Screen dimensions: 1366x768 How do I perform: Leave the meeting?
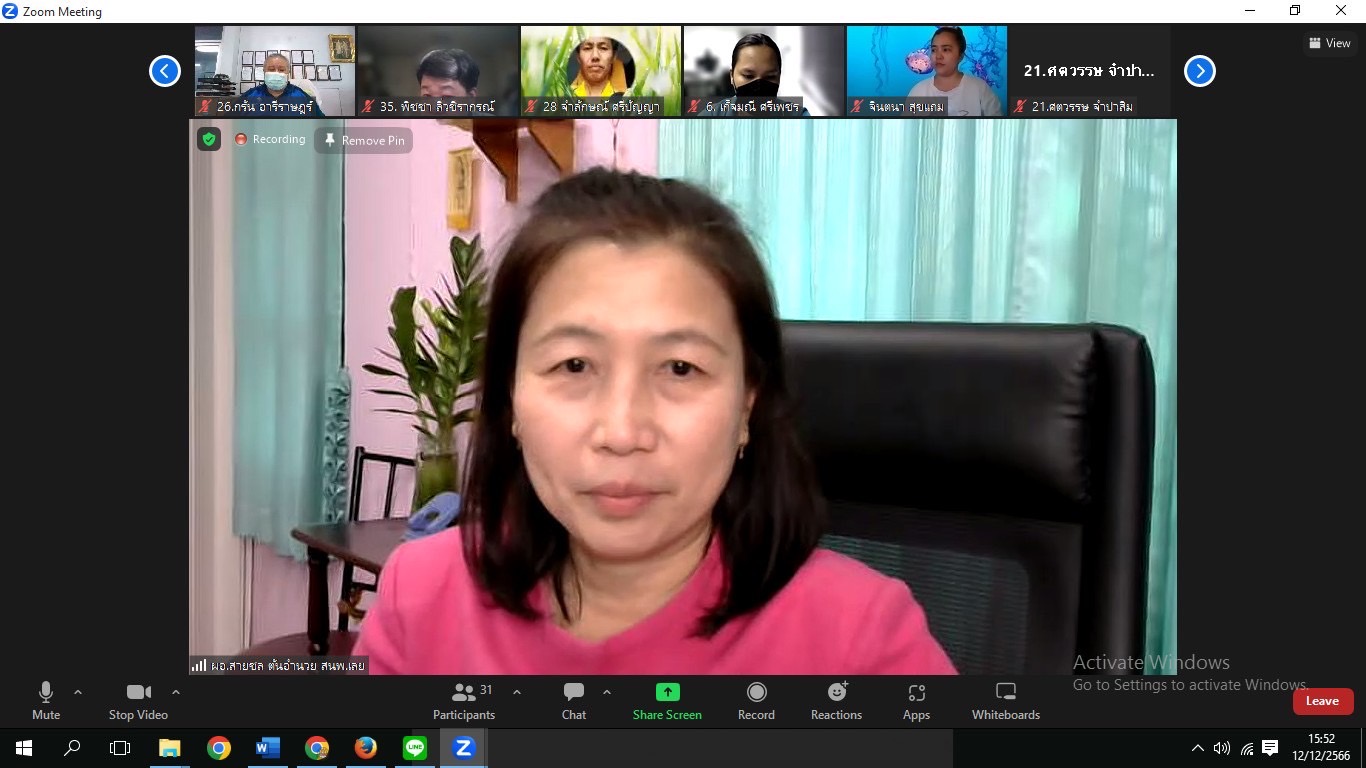coord(1322,701)
